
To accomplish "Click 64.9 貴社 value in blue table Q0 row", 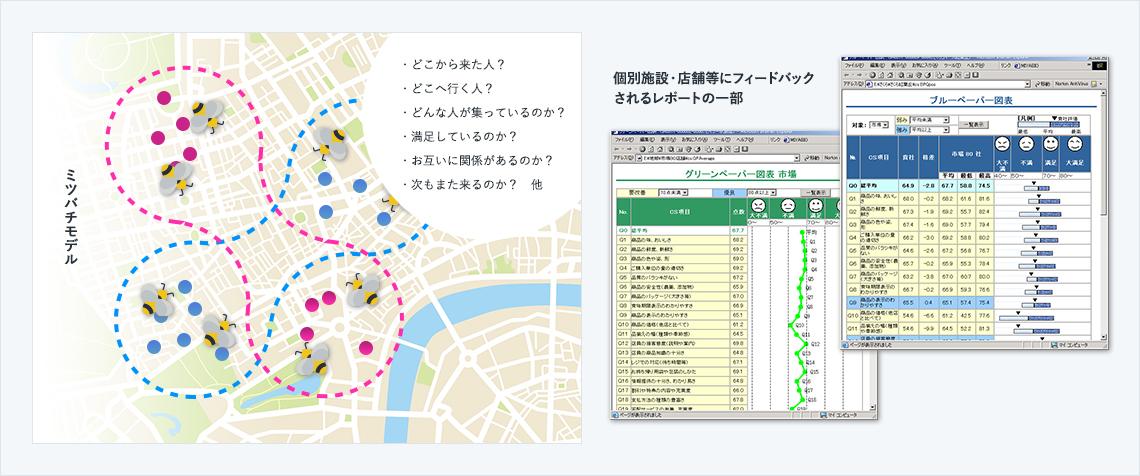I will tap(908, 186).
